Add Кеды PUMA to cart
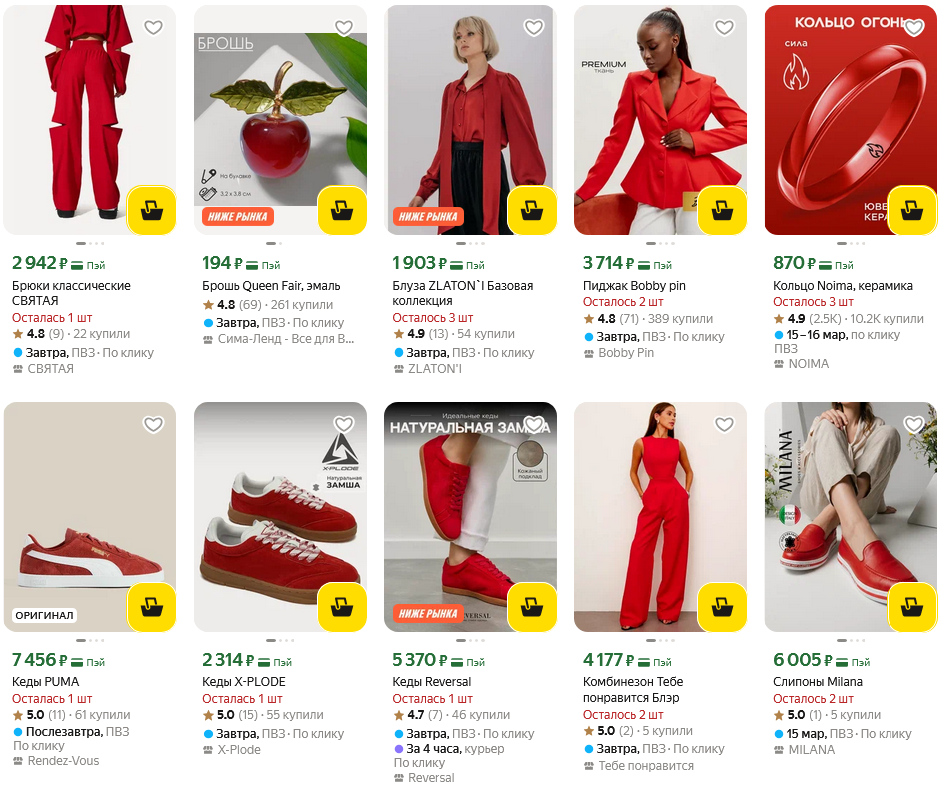The width and height of the screenshot is (940, 787). [x=152, y=607]
